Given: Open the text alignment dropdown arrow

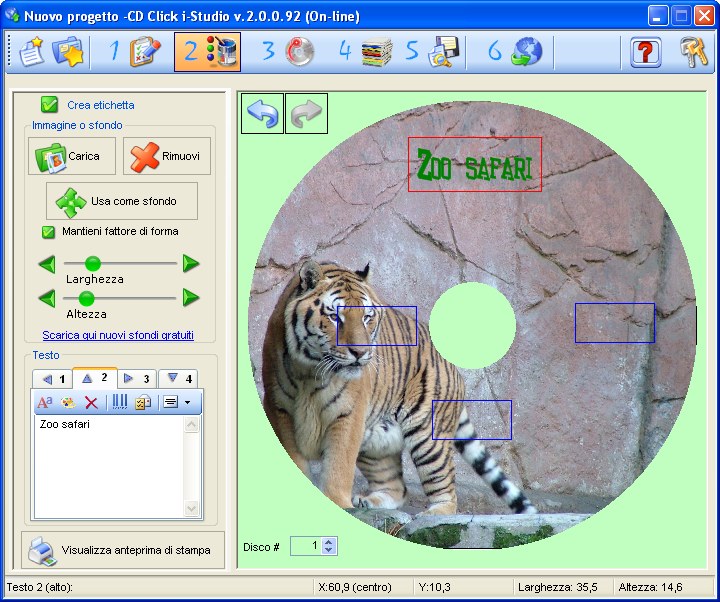Looking at the screenshot, I should coord(186,402).
